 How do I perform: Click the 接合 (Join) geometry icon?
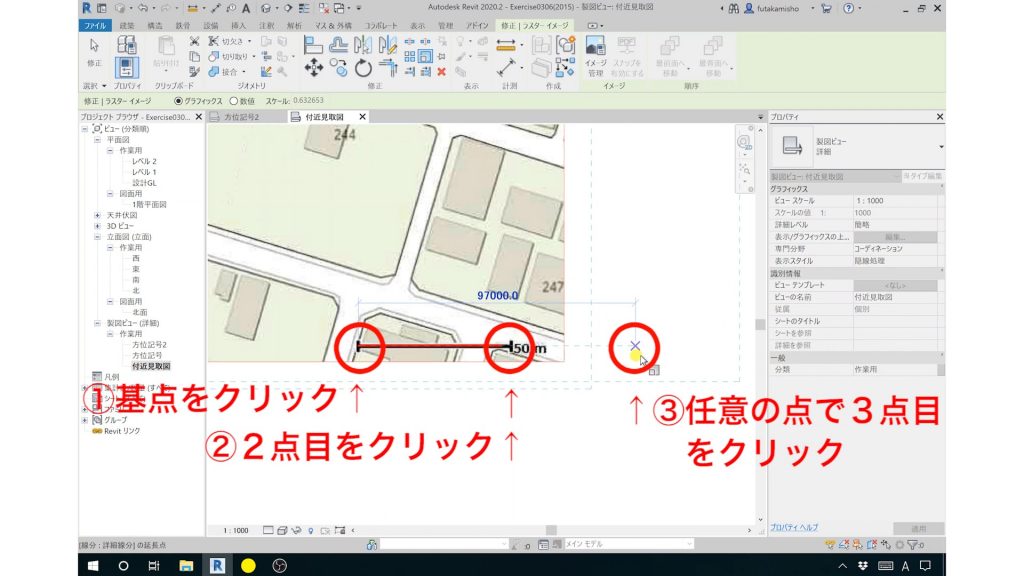(215, 70)
